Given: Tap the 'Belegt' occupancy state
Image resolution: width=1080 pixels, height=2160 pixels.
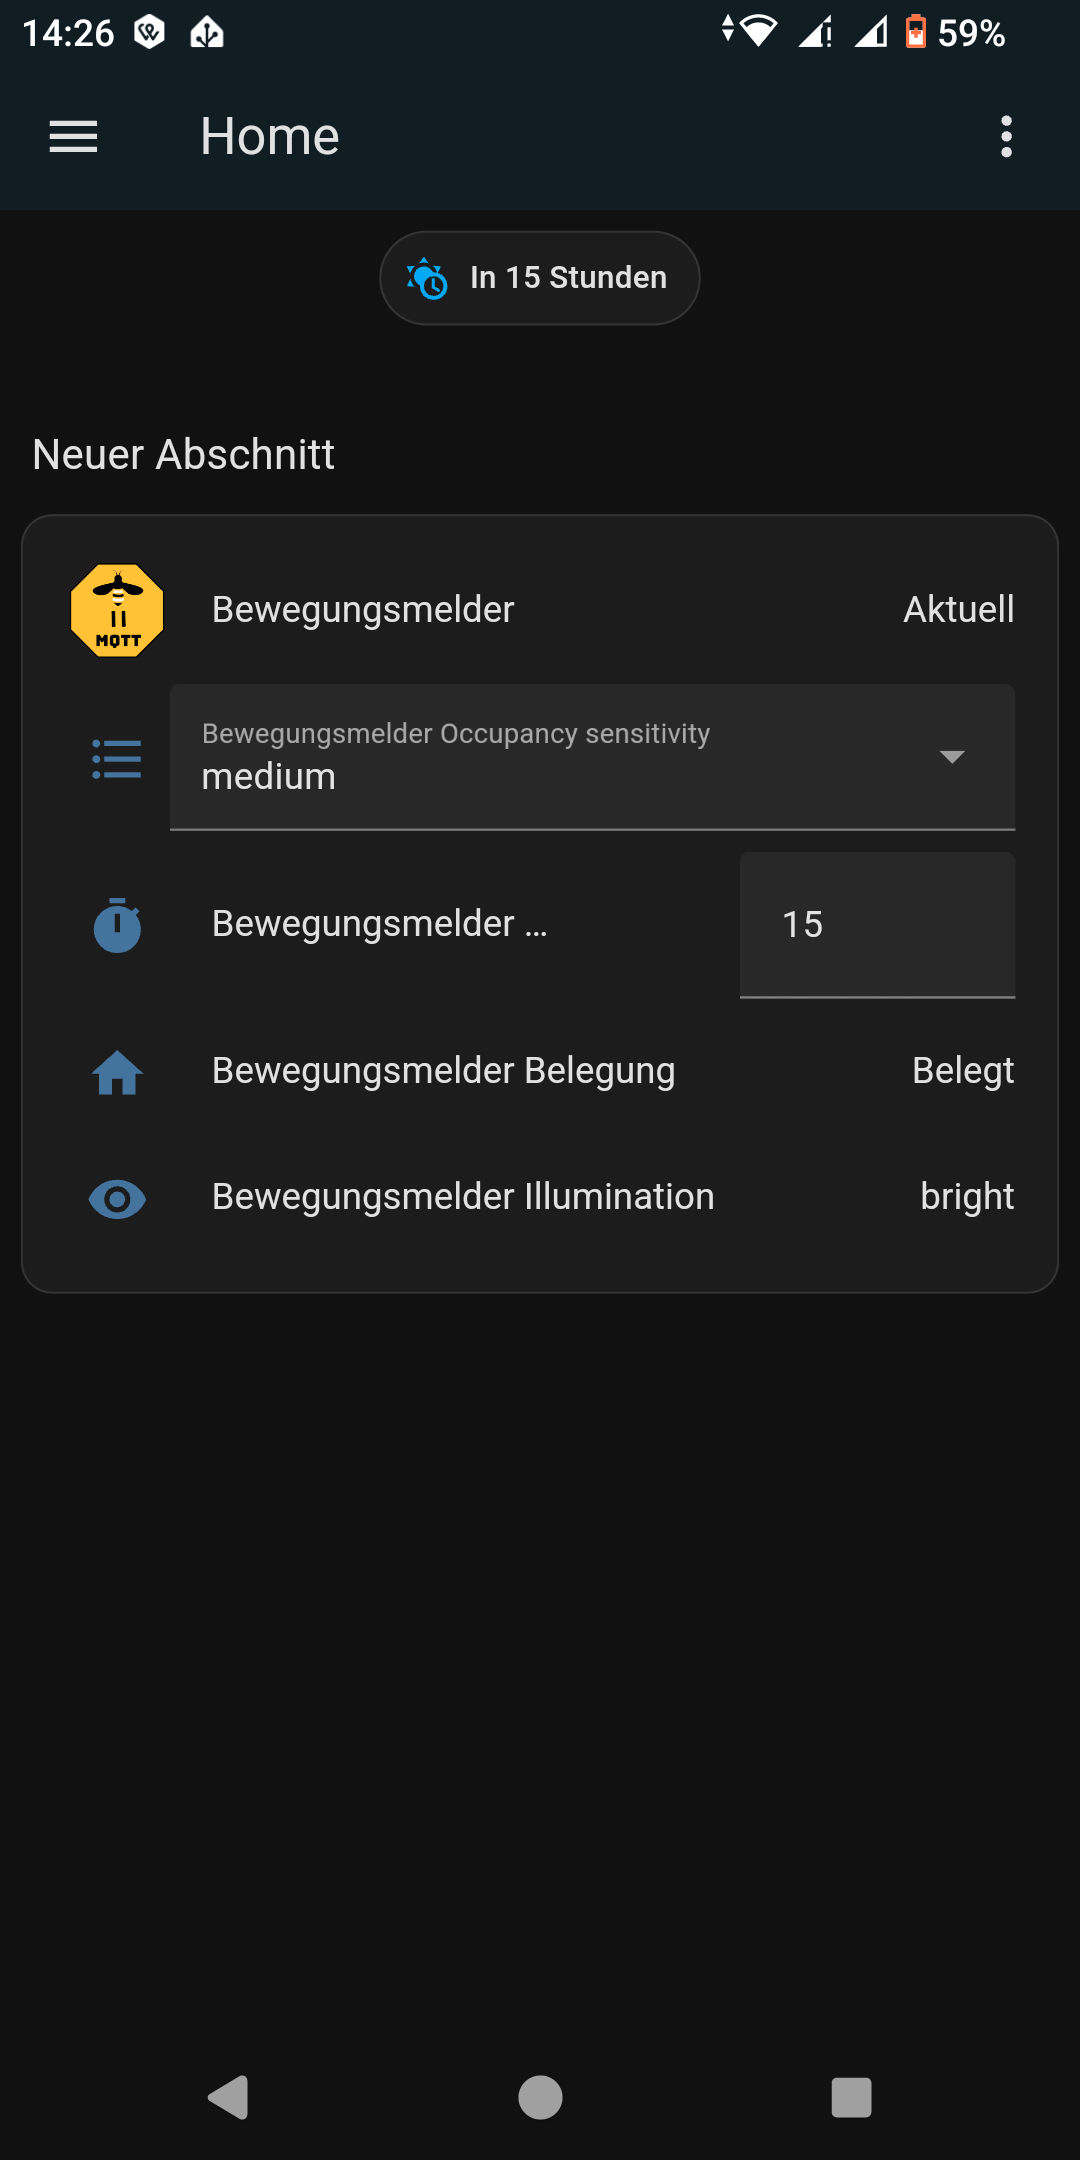Looking at the screenshot, I should coord(962,1071).
